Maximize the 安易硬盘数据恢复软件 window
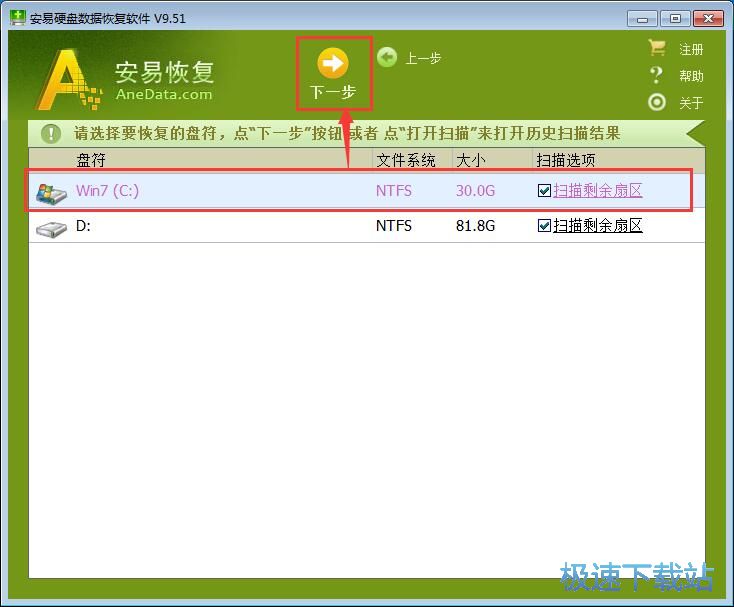This screenshot has width=734, height=607. click(x=675, y=19)
